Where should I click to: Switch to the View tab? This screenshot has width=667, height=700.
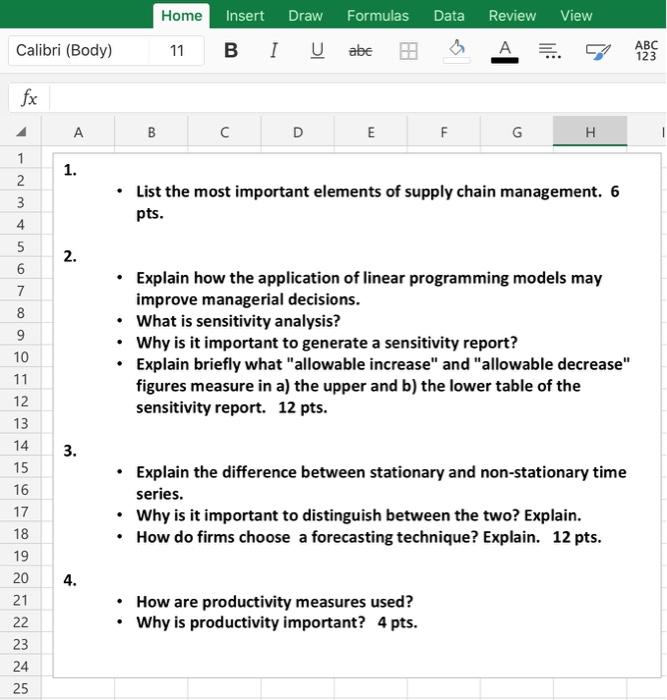pos(576,16)
